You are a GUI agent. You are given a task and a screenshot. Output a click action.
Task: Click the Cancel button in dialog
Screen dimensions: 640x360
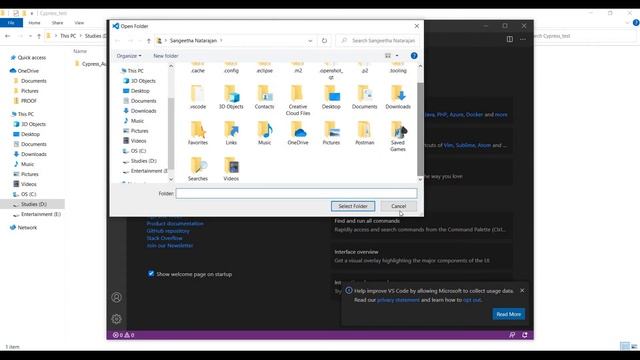(398, 206)
